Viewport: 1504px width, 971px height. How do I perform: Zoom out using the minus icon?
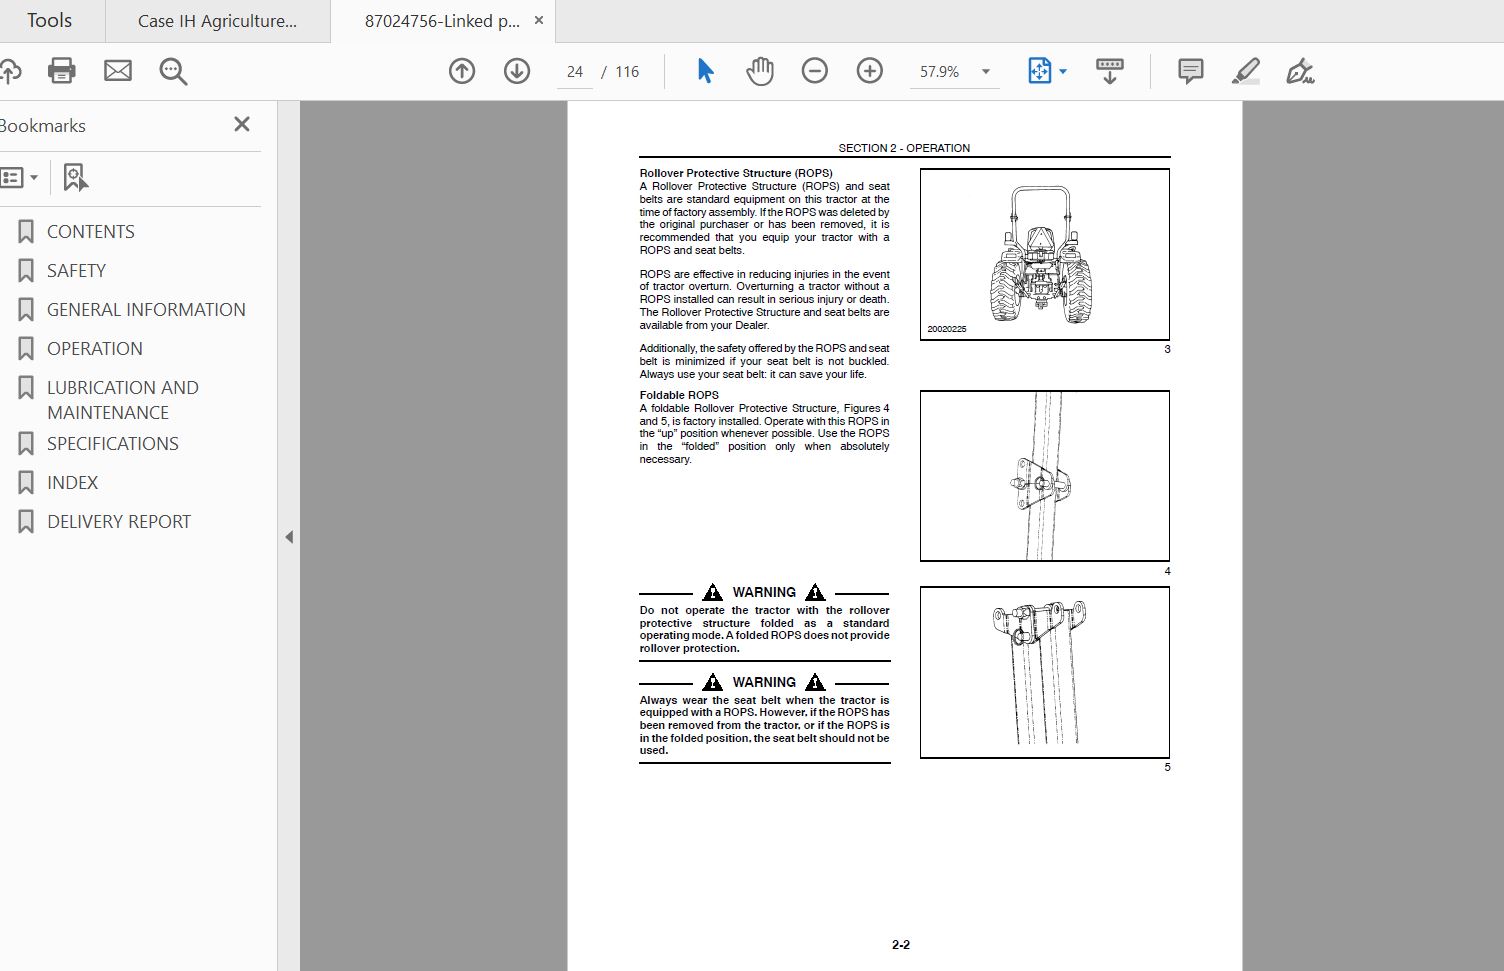tap(814, 71)
